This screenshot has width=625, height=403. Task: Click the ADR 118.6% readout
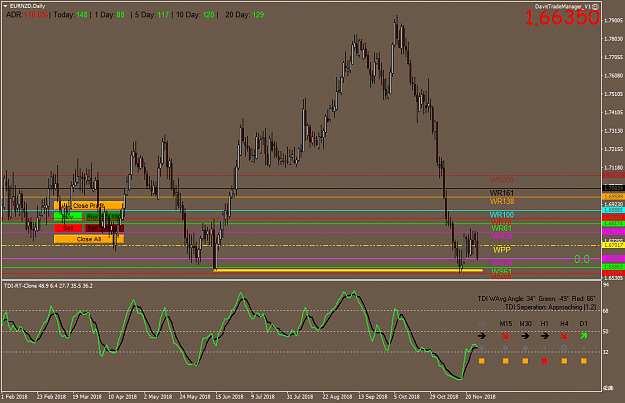pos(27,15)
